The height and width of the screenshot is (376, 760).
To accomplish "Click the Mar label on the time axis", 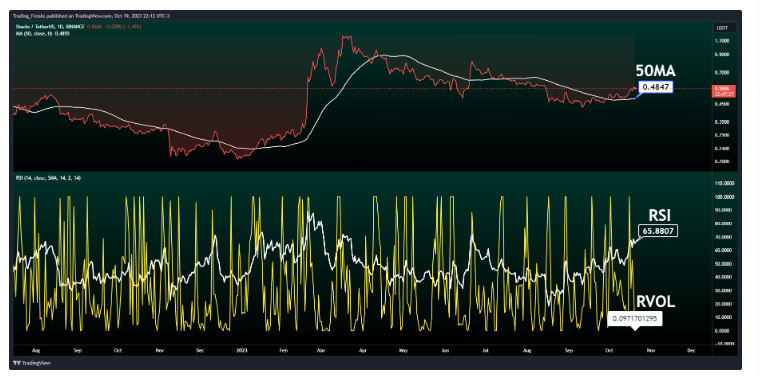I will [320, 349].
